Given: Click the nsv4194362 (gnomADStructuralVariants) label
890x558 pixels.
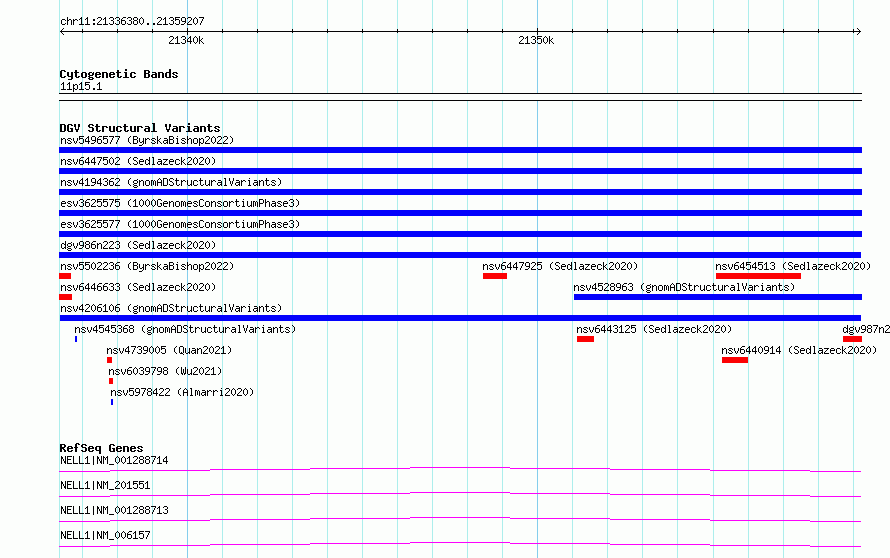Looking at the screenshot, I should click(x=171, y=182).
